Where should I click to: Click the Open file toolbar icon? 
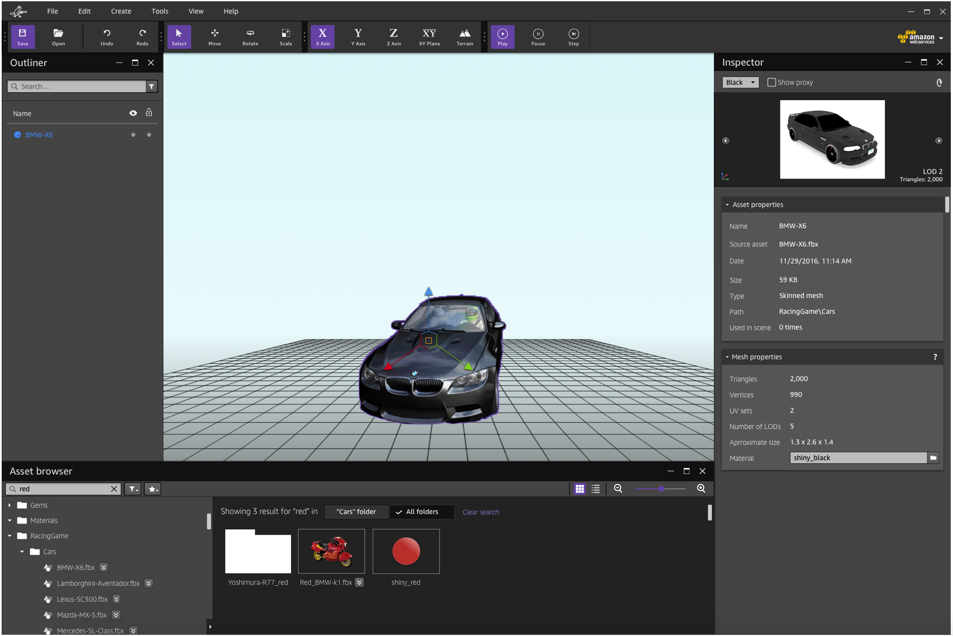(x=58, y=36)
